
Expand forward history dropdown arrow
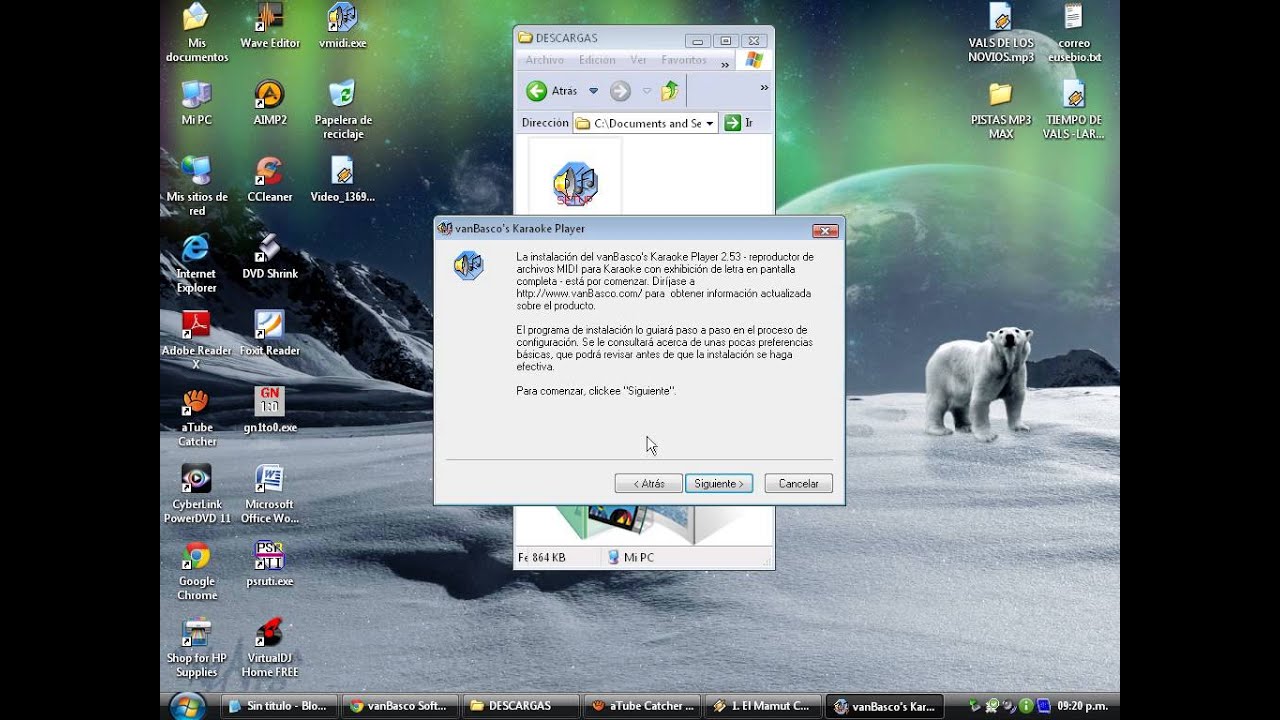pos(647,91)
